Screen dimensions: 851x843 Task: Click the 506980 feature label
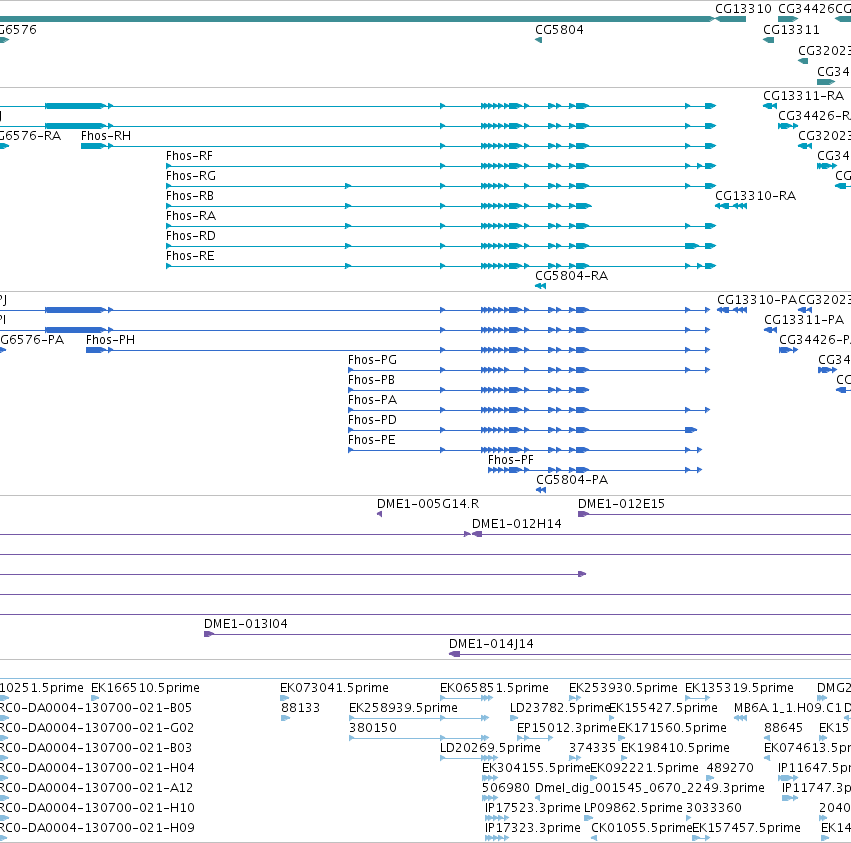[506, 788]
